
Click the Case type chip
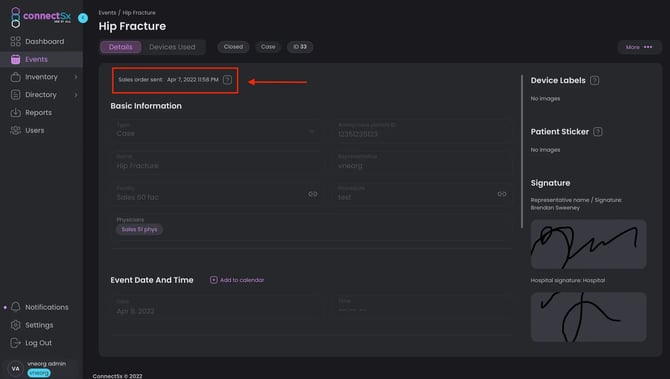(268, 47)
